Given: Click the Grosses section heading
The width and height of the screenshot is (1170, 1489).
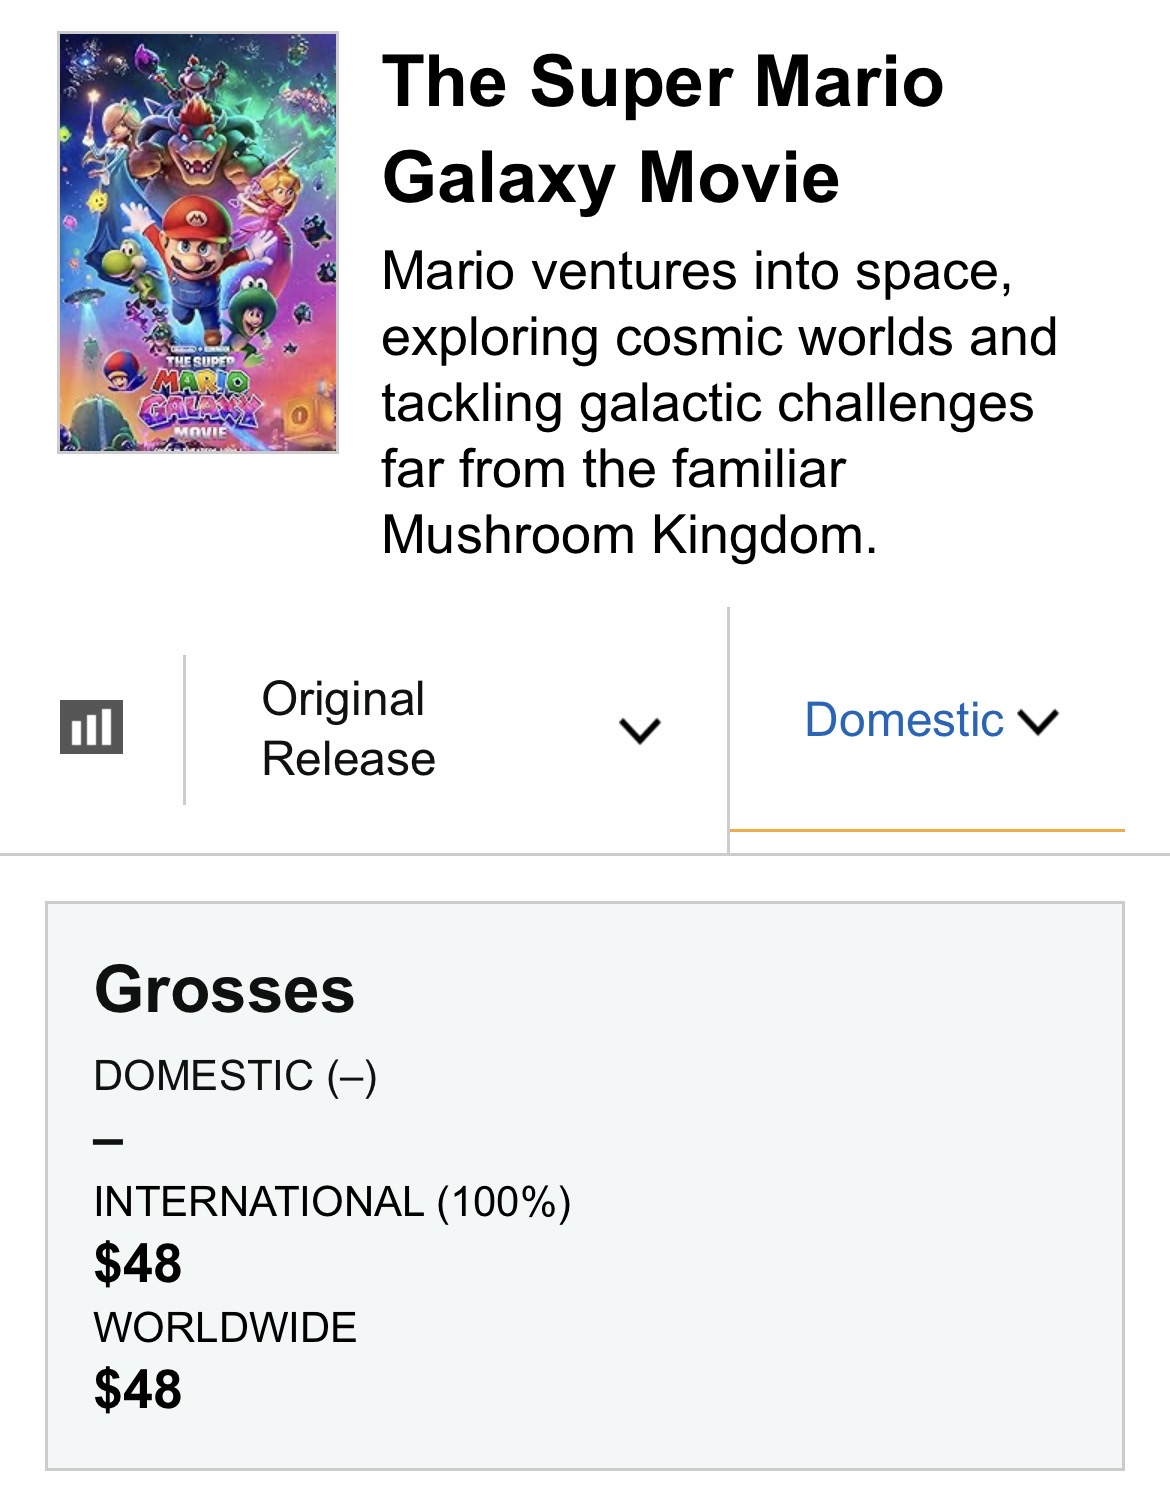Looking at the screenshot, I should point(225,989).
